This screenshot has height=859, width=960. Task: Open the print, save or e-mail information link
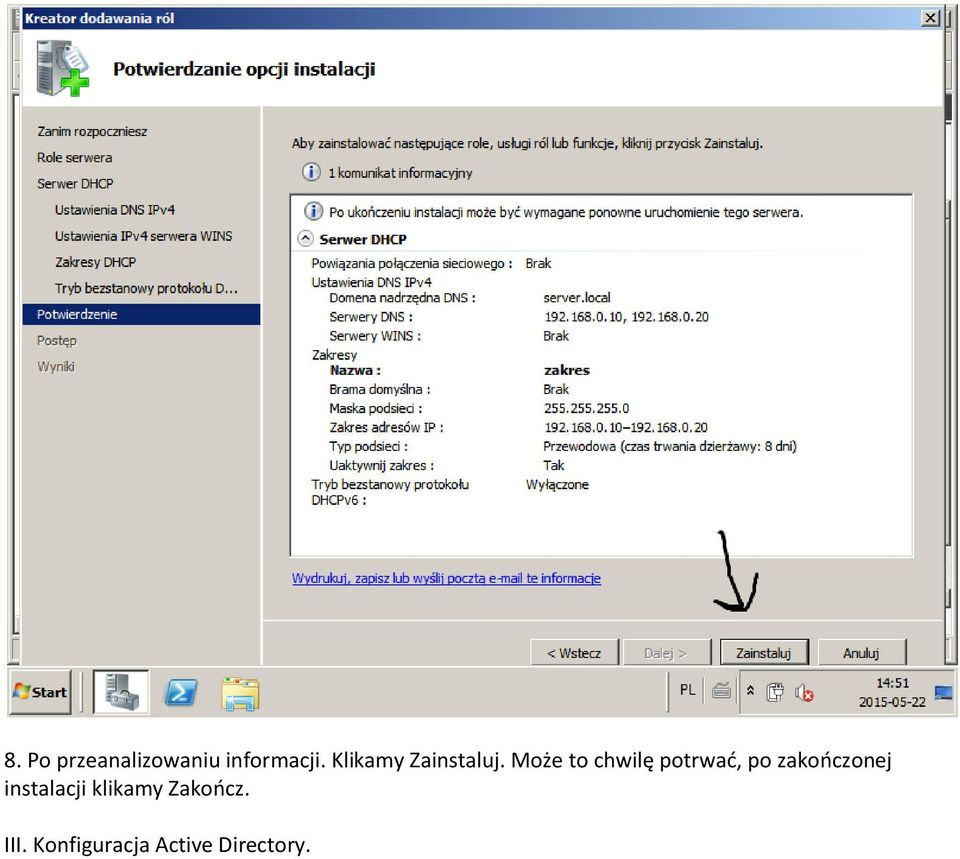446,578
